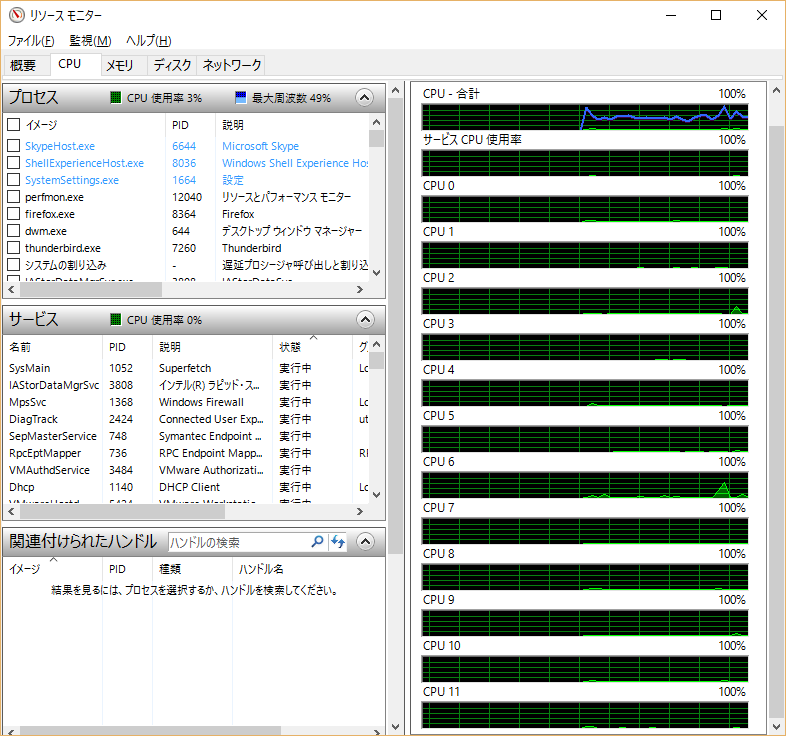Sort processes by PID column header
Image resolution: width=786 pixels, height=736 pixels.
pyautogui.click(x=190, y=125)
